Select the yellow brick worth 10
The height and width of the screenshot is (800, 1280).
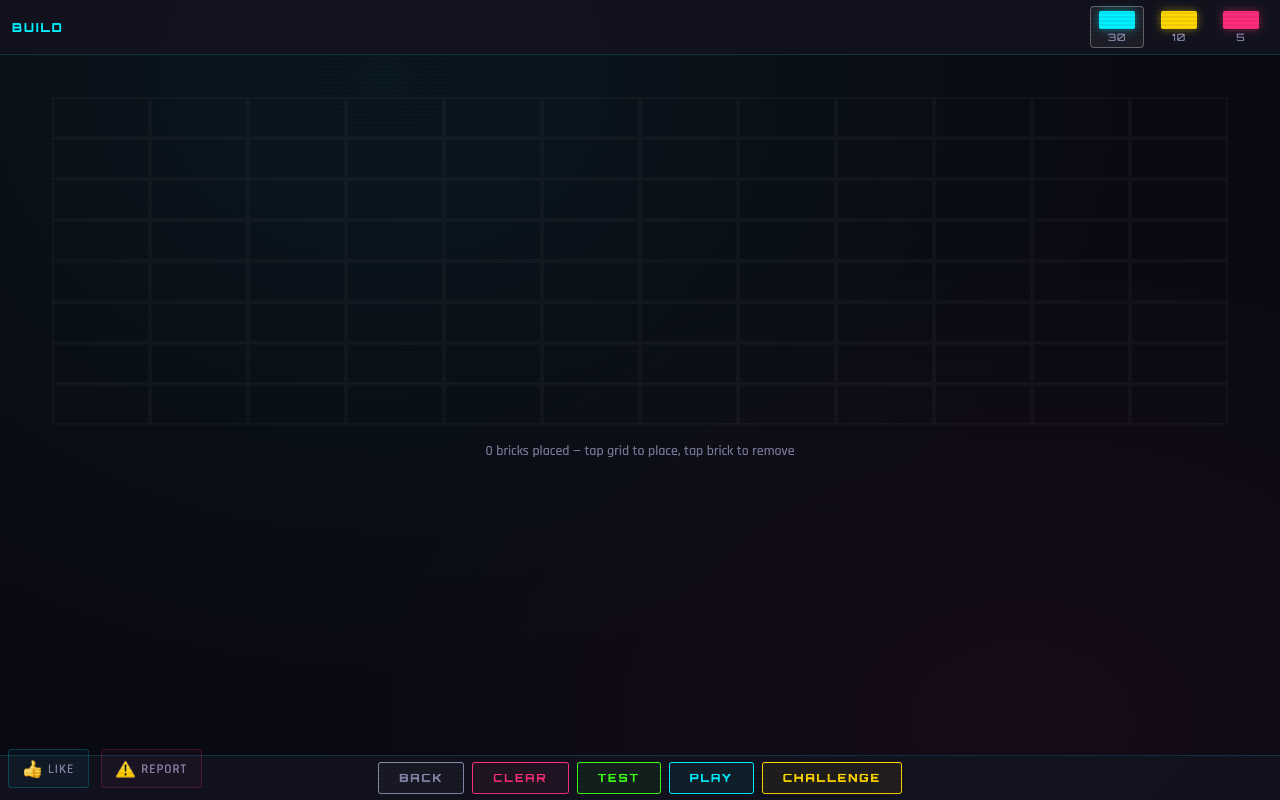point(1178,26)
